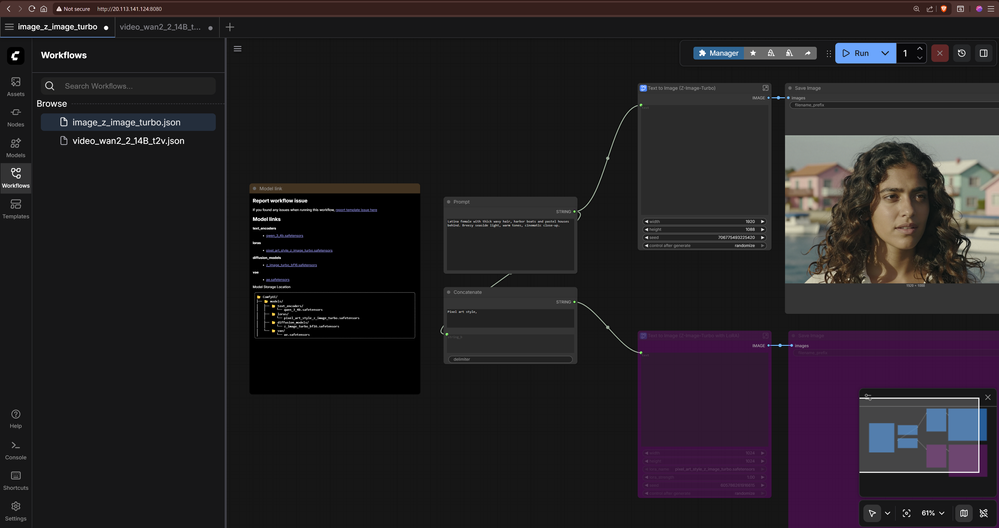Viewport: 999px width, 528px height.
Task: Open the Console panel
Action: pos(15,449)
